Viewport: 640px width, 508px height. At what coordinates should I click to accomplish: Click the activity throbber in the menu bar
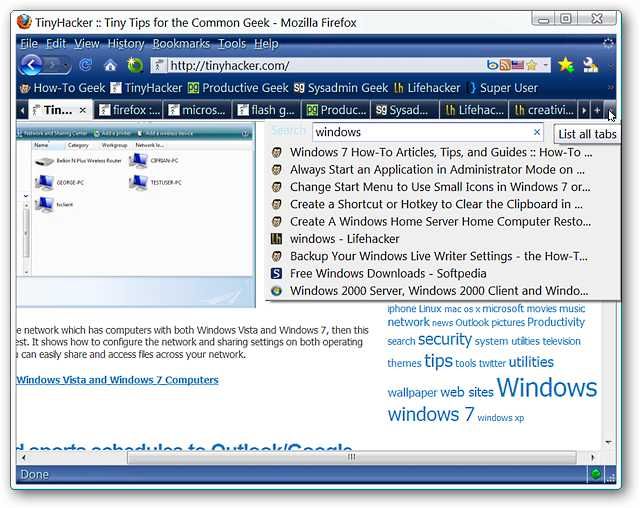[608, 43]
